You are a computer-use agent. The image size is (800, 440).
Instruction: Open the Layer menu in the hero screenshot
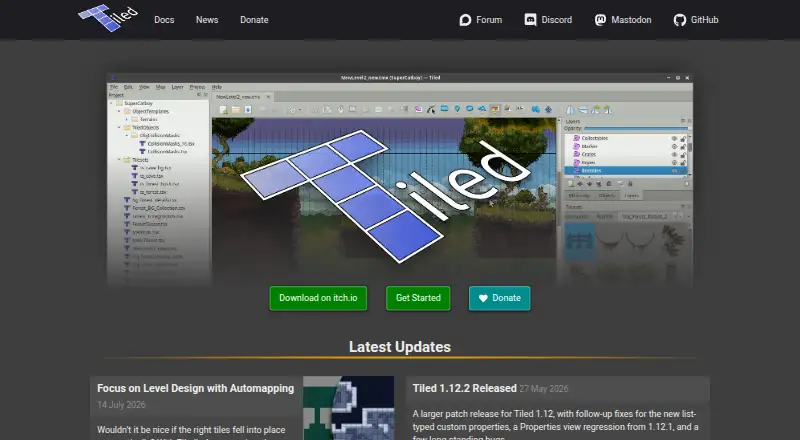177,87
